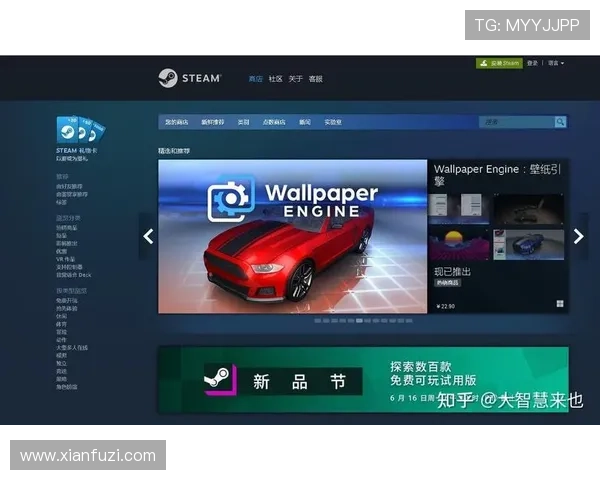Select the 客服 top menu item
Viewport: 600px width, 480px height.
click(x=316, y=79)
